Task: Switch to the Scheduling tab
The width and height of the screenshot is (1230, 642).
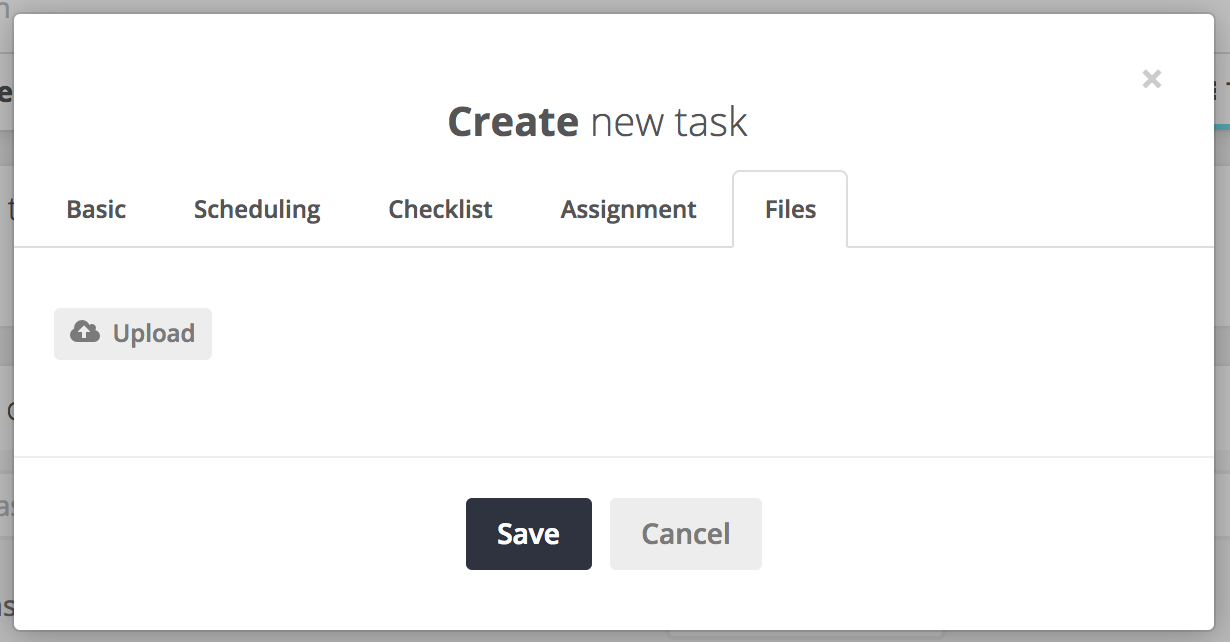Action: tap(257, 209)
